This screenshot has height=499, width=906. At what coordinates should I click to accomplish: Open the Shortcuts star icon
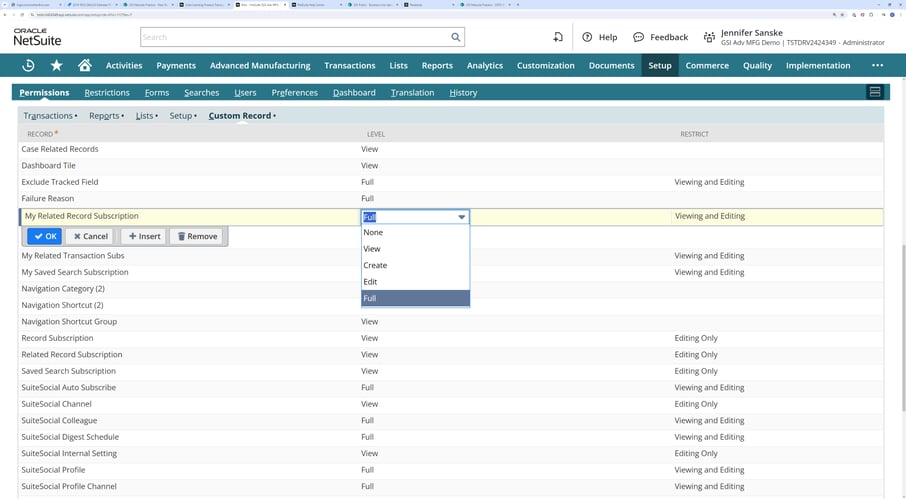tap(56, 66)
